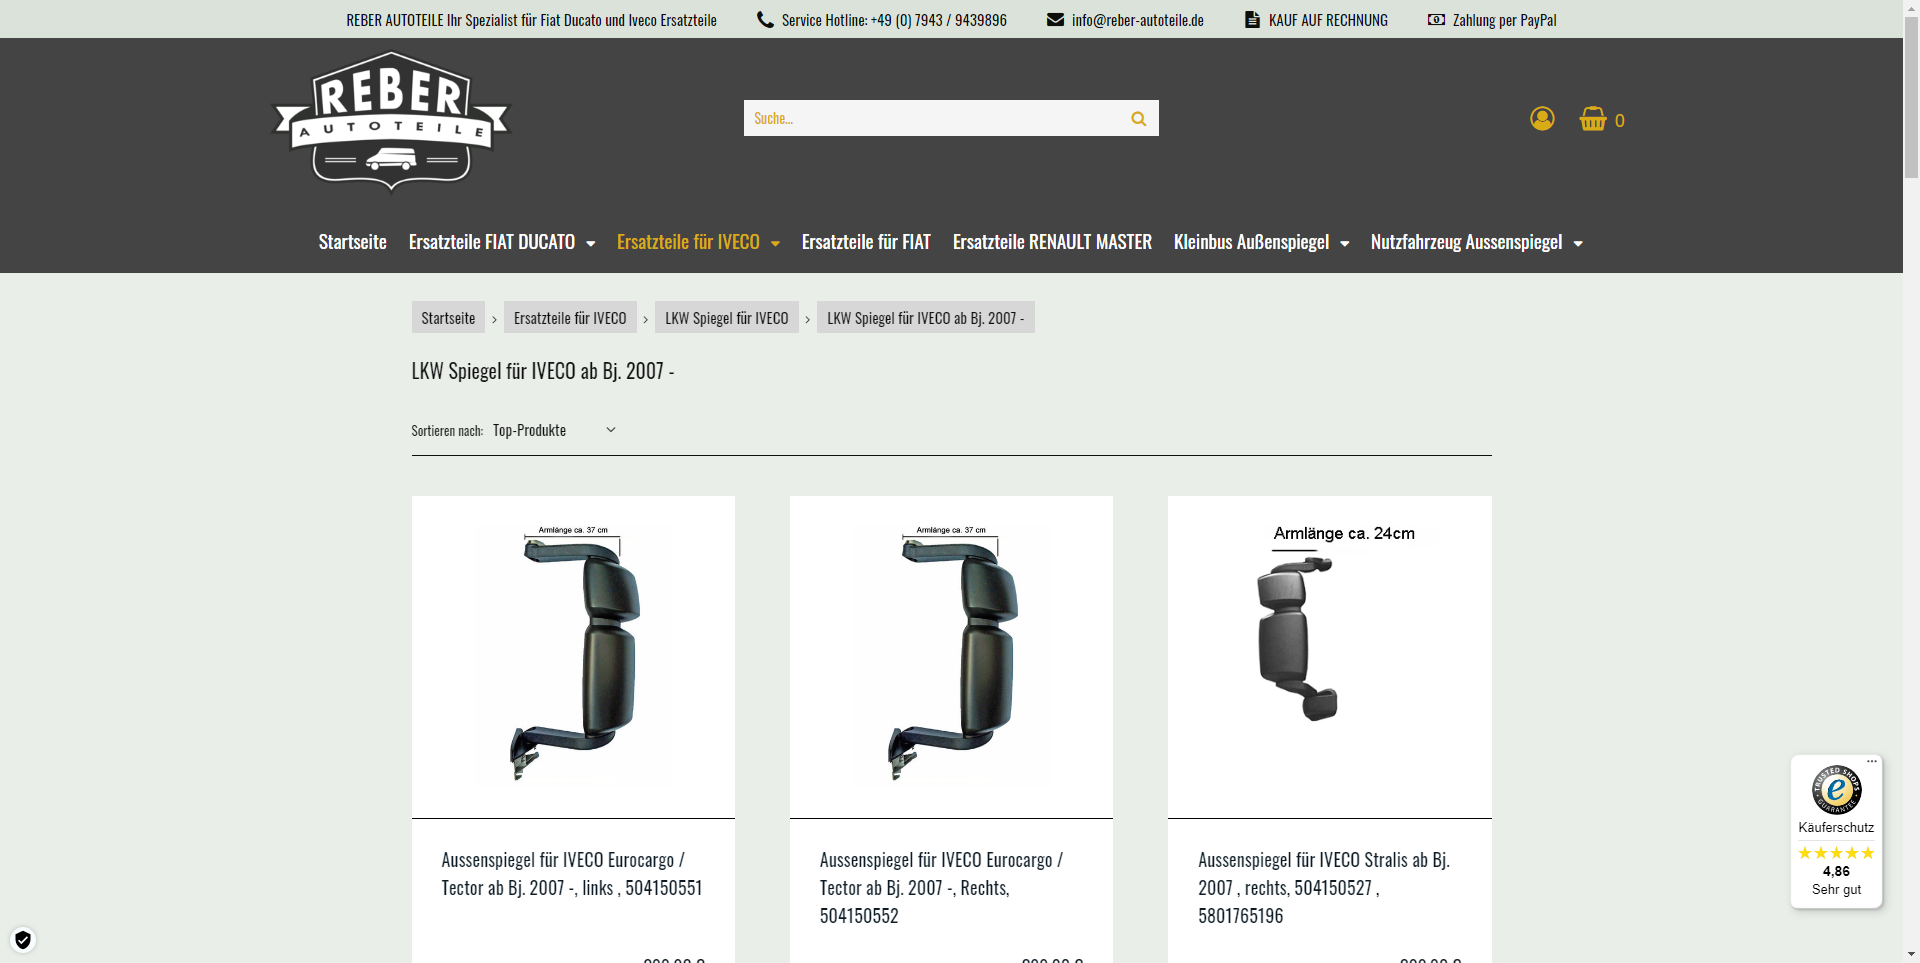Open Ersatzteile RENAULT MASTER menu item
Image resolution: width=1920 pixels, height=963 pixels.
(x=1052, y=242)
